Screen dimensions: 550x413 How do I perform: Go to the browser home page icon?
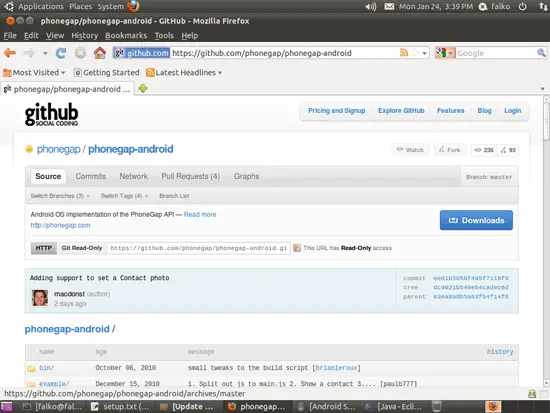coord(100,53)
